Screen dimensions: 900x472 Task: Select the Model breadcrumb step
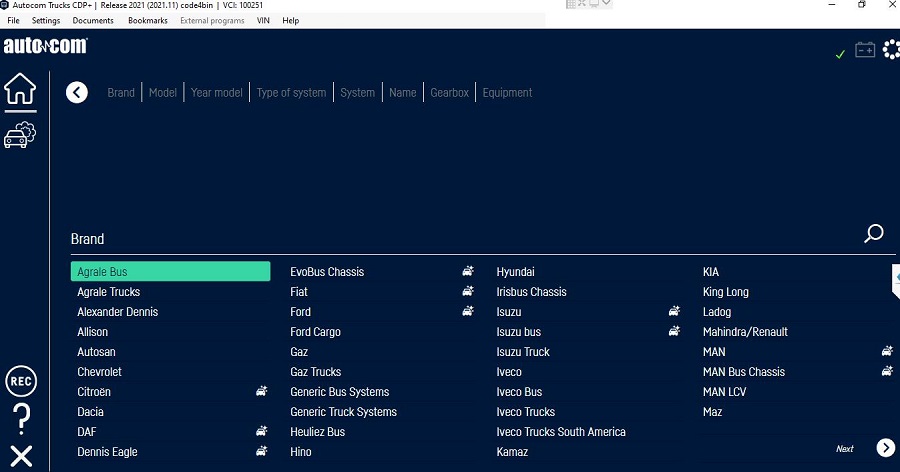click(162, 93)
